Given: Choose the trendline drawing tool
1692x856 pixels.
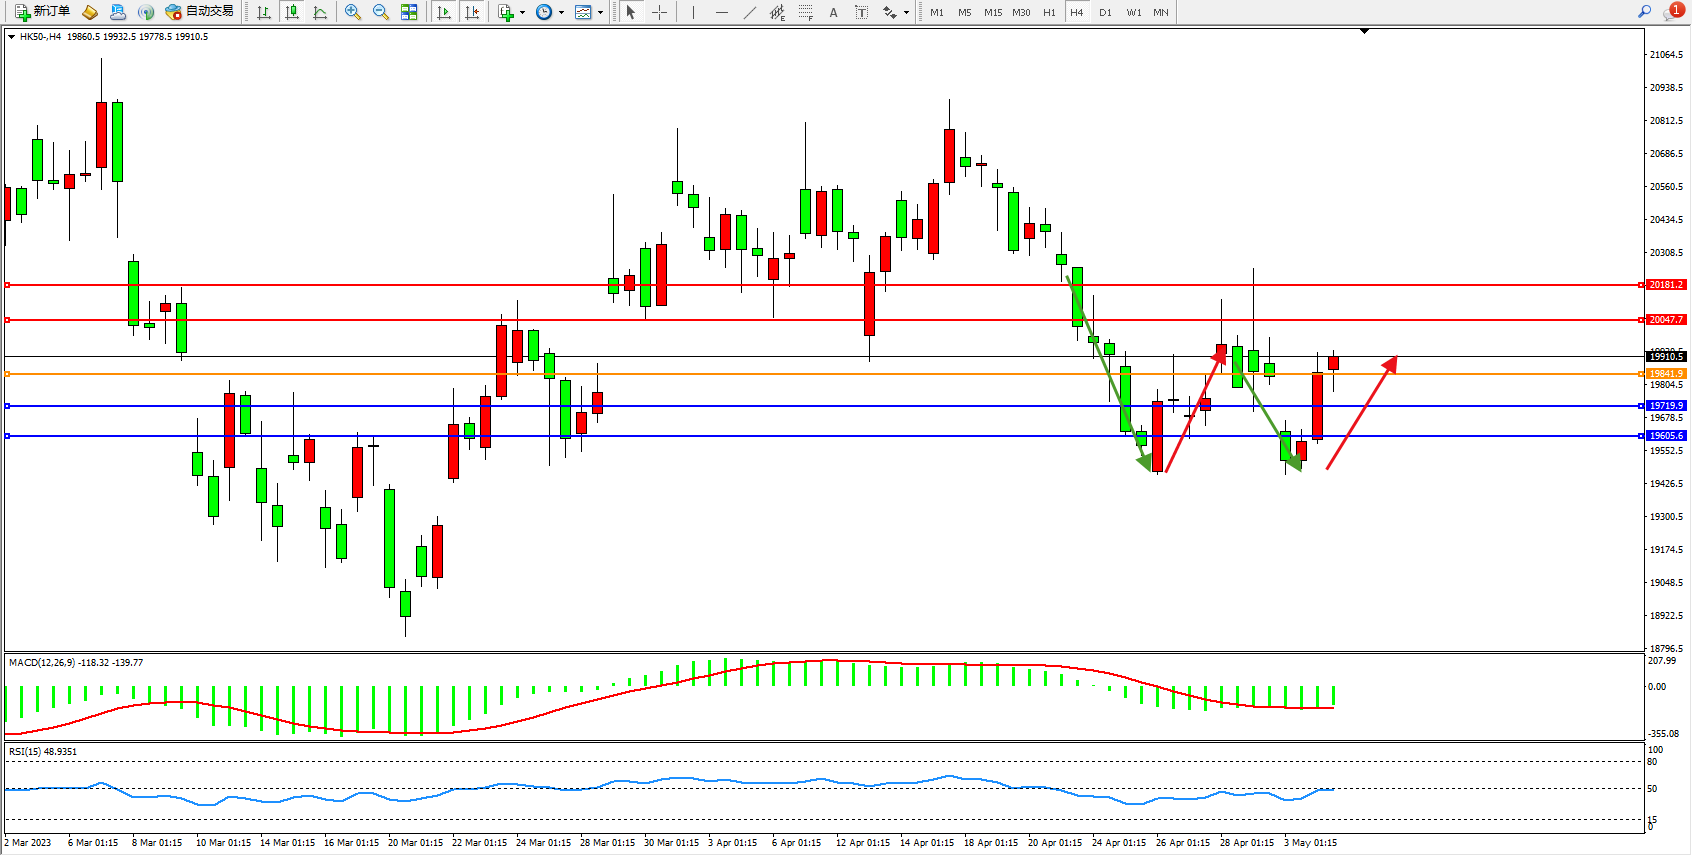Looking at the screenshot, I should [749, 12].
